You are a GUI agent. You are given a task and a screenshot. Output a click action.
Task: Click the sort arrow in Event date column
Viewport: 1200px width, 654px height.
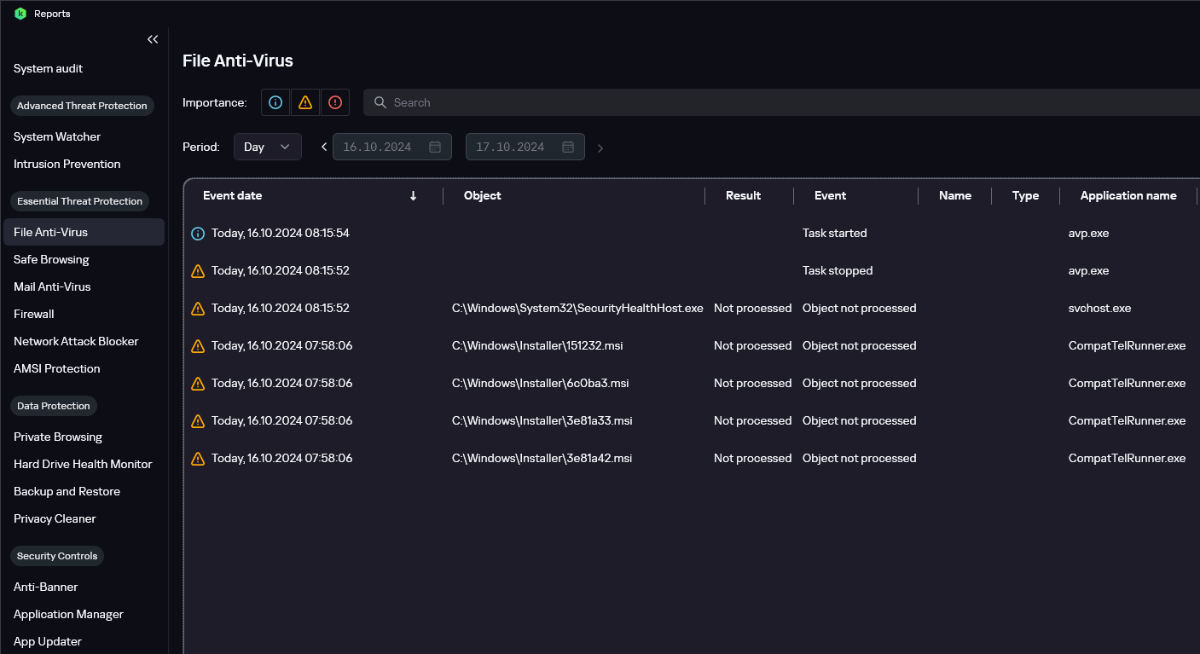pos(413,196)
